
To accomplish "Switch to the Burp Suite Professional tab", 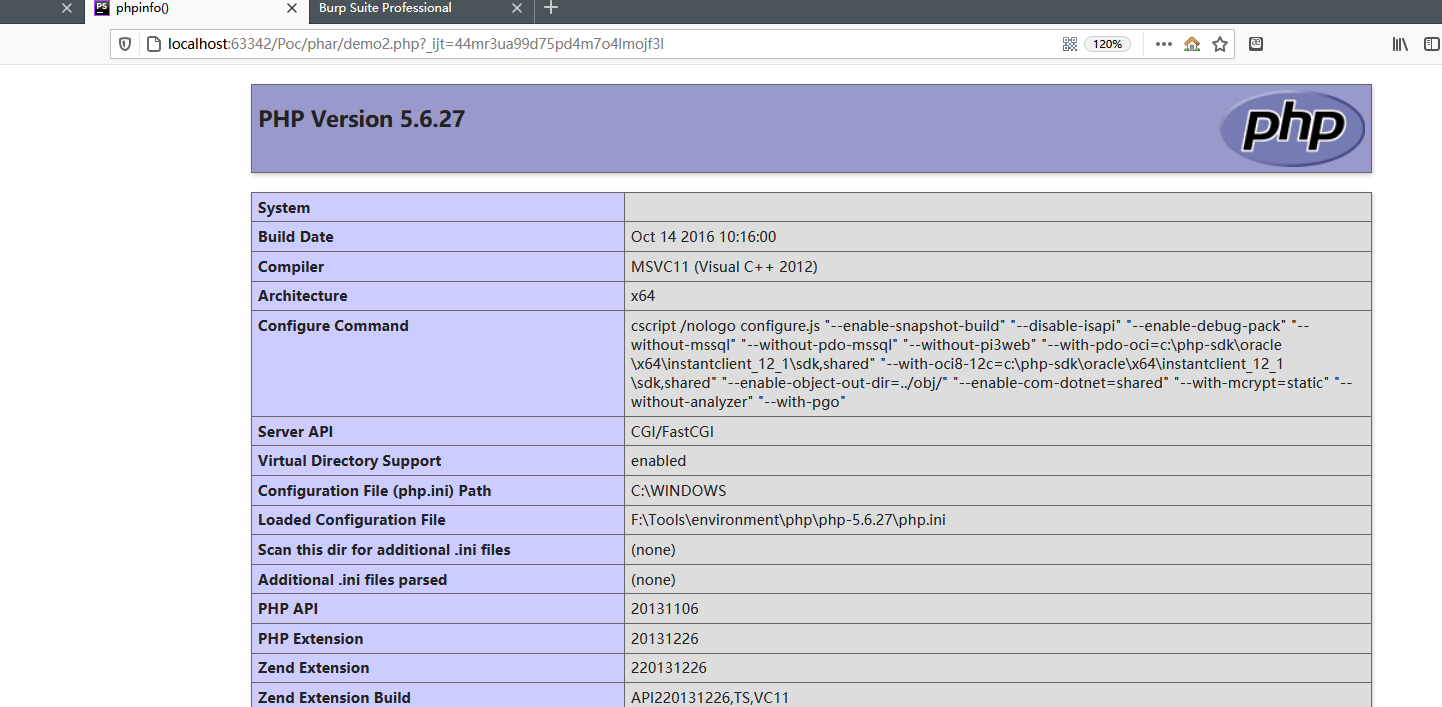I will point(400,8).
